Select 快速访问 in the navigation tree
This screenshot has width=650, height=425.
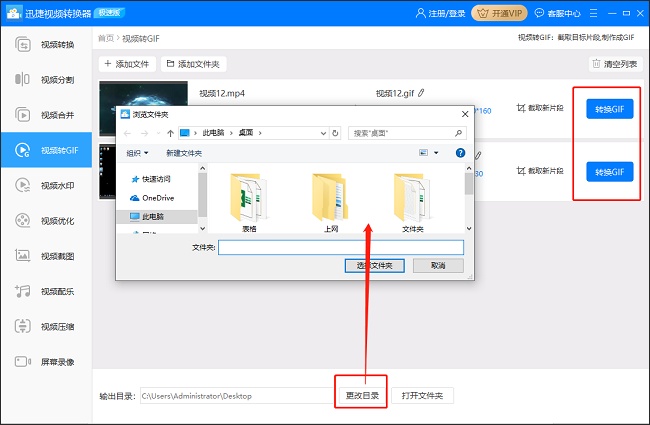[x=151, y=179]
